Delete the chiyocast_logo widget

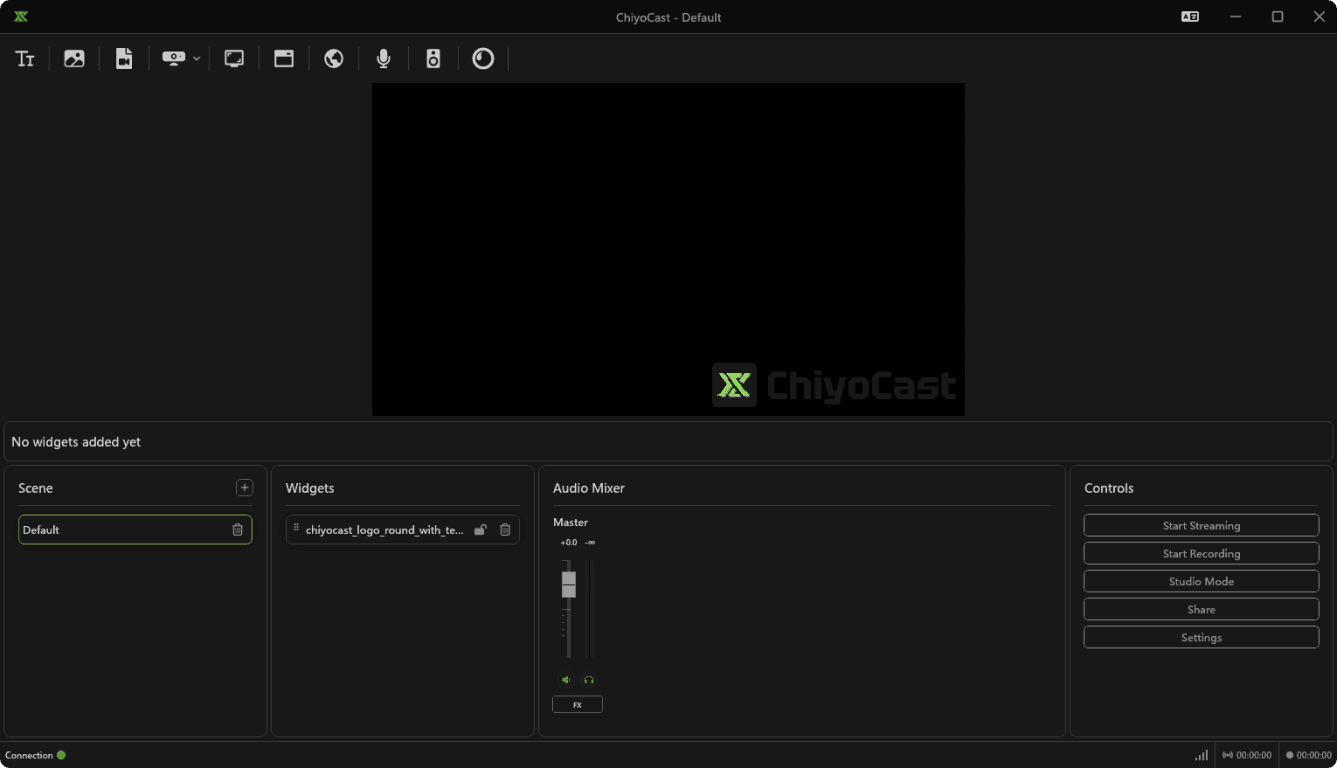pyautogui.click(x=505, y=530)
